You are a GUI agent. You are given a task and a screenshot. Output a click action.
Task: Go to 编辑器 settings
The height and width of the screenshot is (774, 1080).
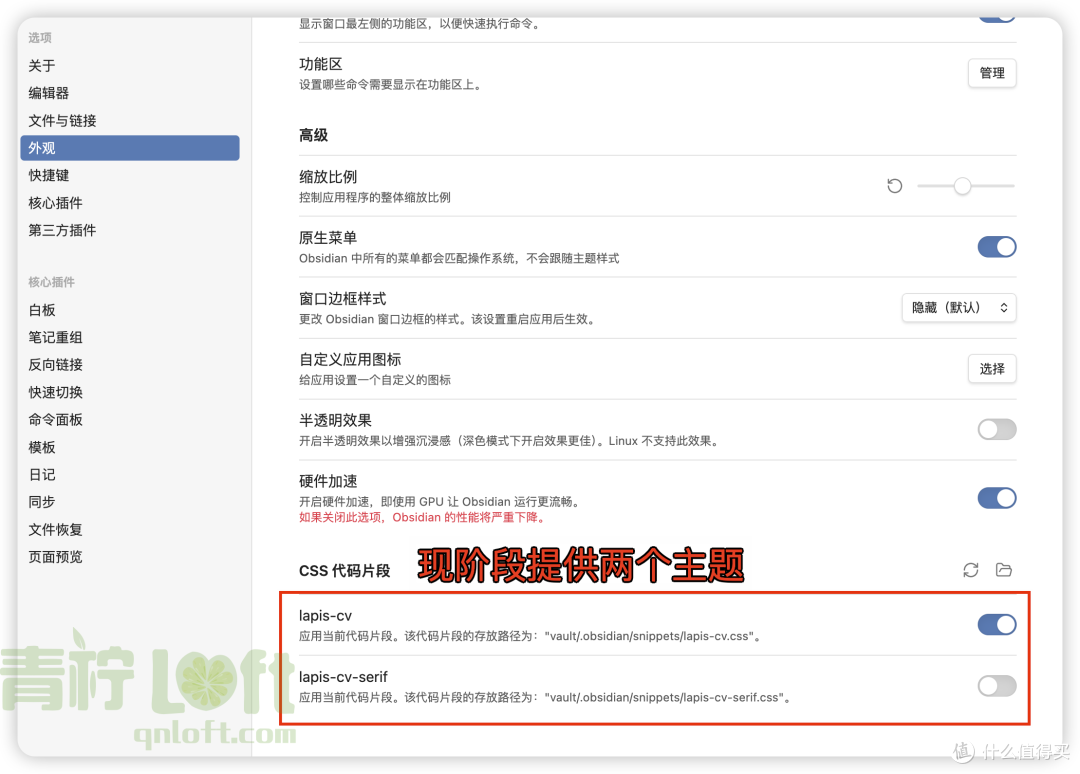point(130,93)
